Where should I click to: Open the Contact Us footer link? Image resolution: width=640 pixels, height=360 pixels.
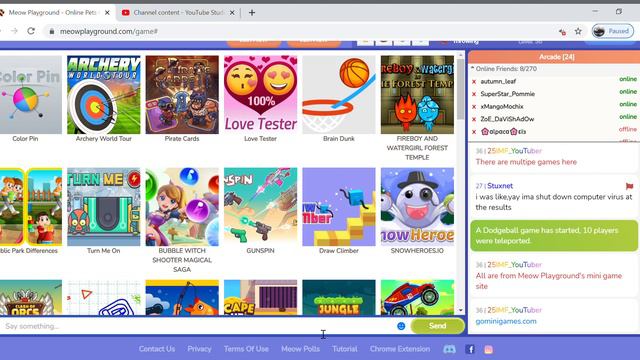(157, 349)
